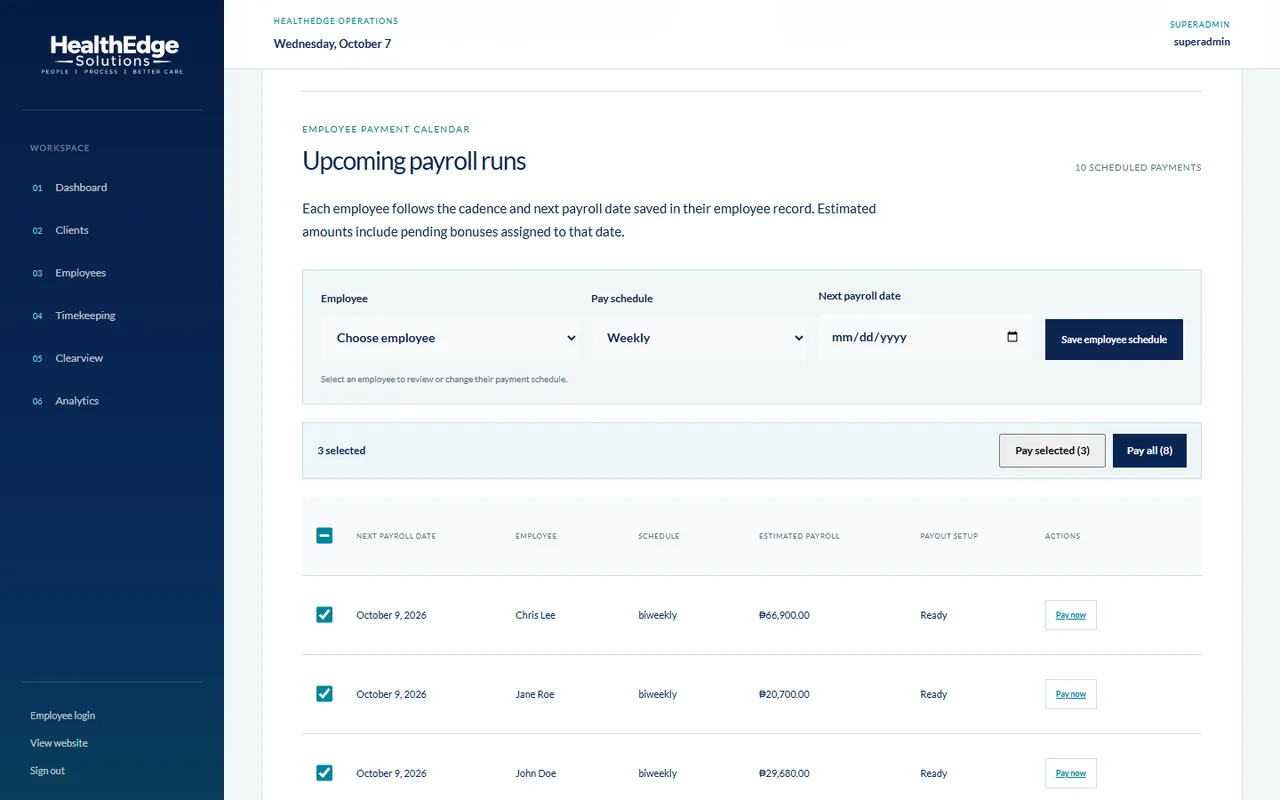
Task: Click Estimated Payroll column header
Action: point(799,536)
